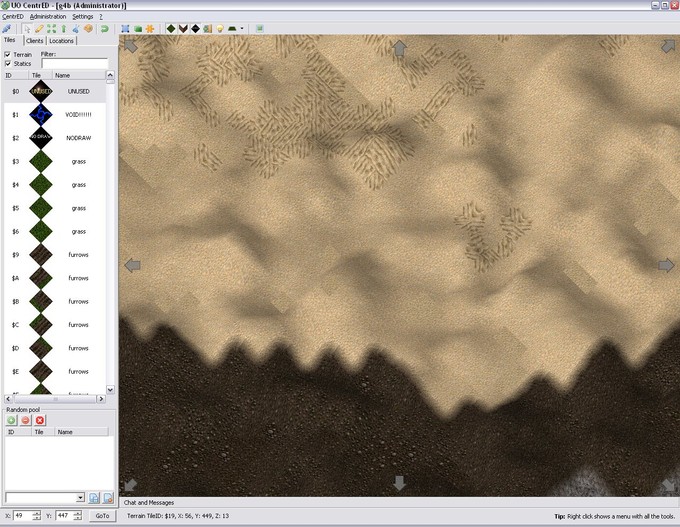The image size is (680, 527).
Task: Clear random pool with red X icon
Action: click(x=39, y=421)
